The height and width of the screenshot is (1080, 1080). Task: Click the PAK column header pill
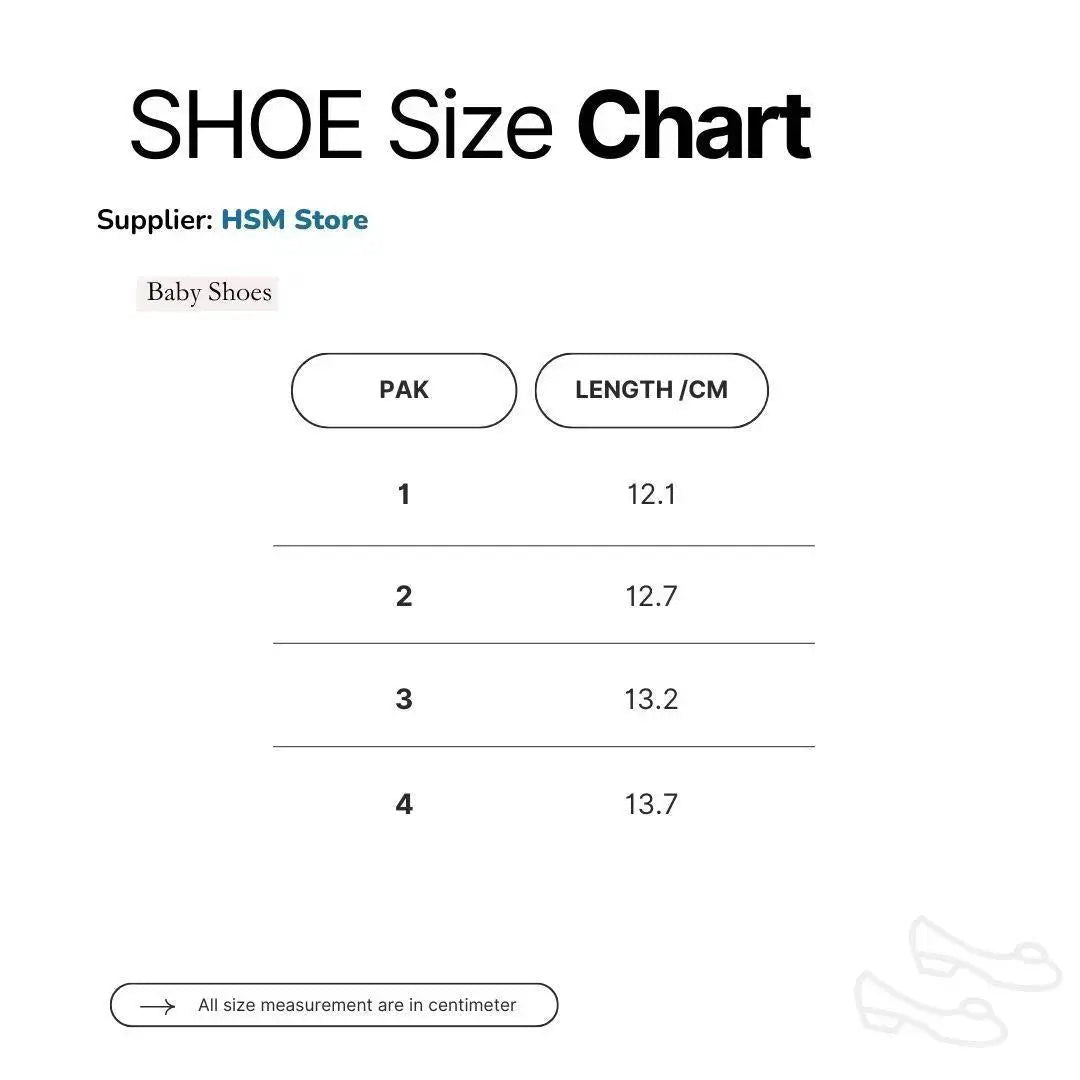tap(404, 390)
